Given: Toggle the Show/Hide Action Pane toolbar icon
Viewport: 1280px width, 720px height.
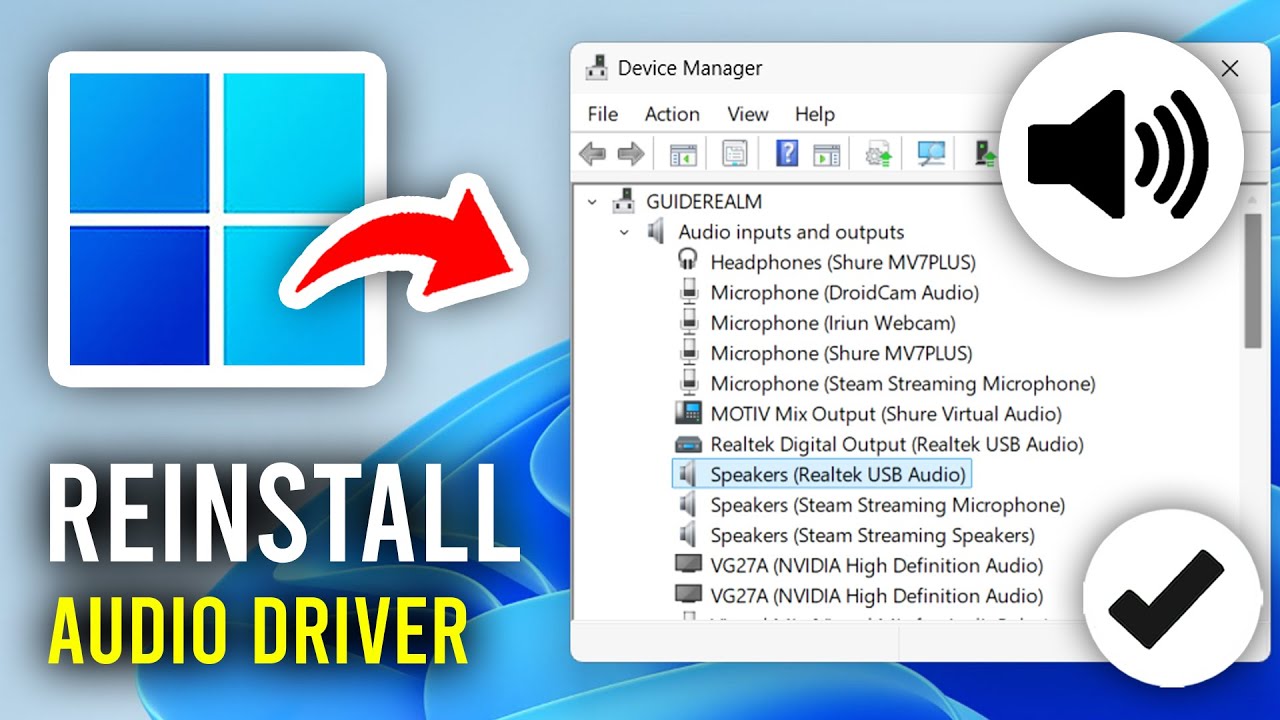Looking at the screenshot, I should coord(826,154).
